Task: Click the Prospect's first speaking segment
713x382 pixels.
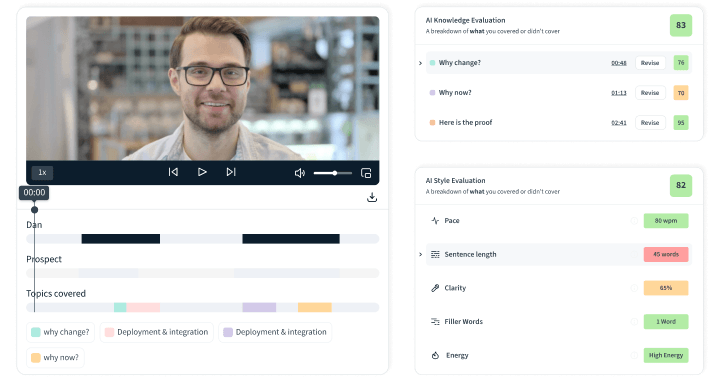Action: click(x=108, y=273)
